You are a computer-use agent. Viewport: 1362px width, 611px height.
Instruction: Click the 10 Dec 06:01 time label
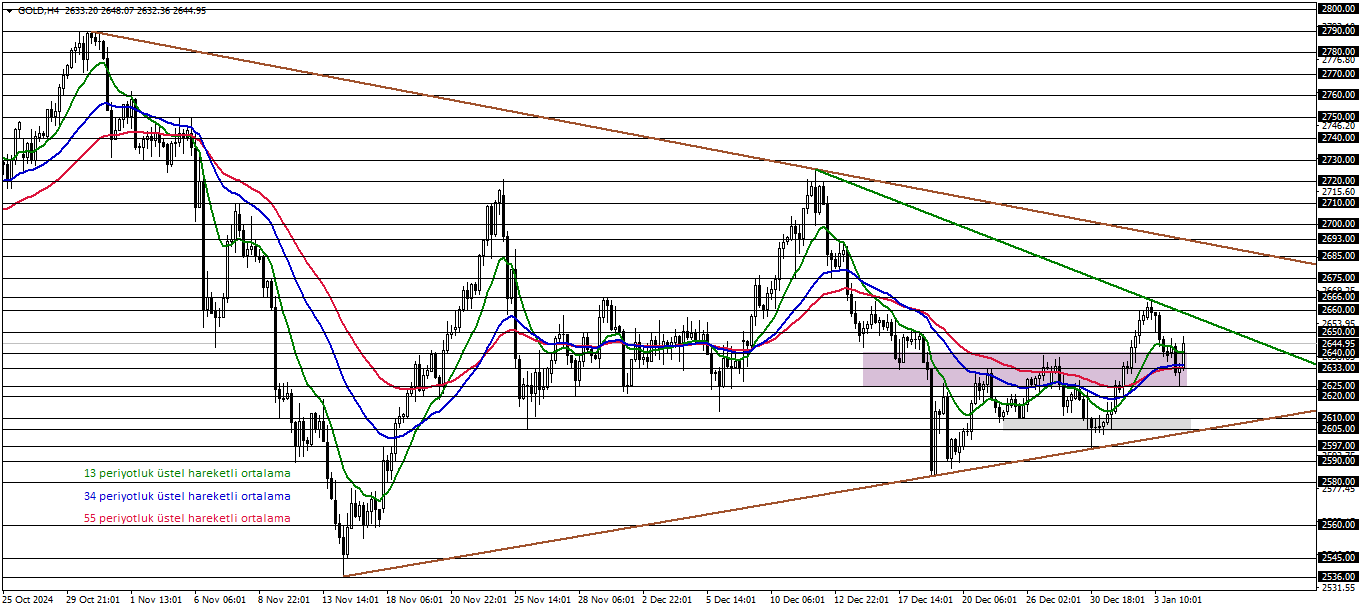(797, 600)
